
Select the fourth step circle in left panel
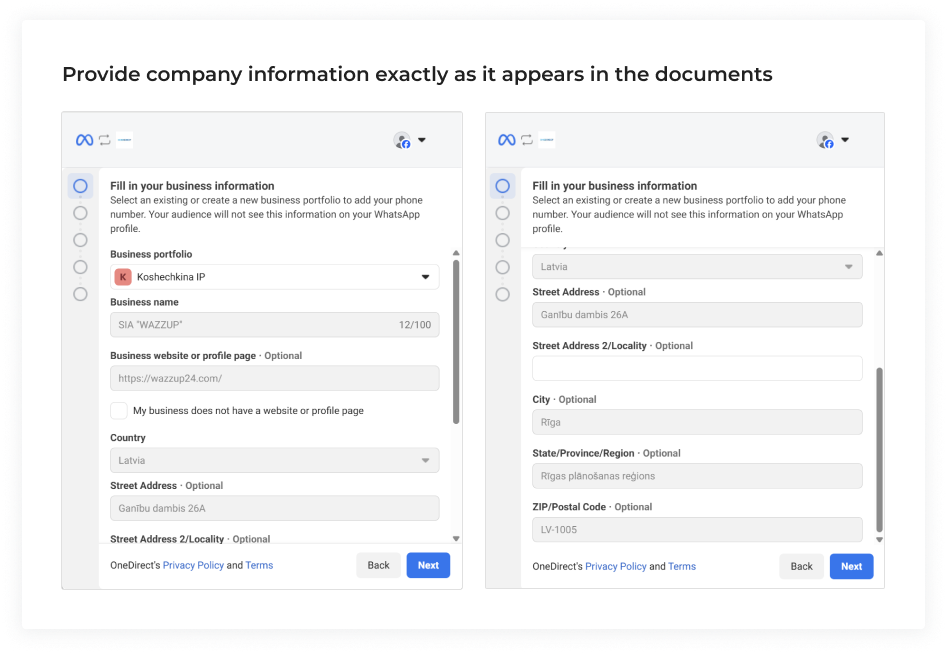pyautogui.click(x=80, y=267)
